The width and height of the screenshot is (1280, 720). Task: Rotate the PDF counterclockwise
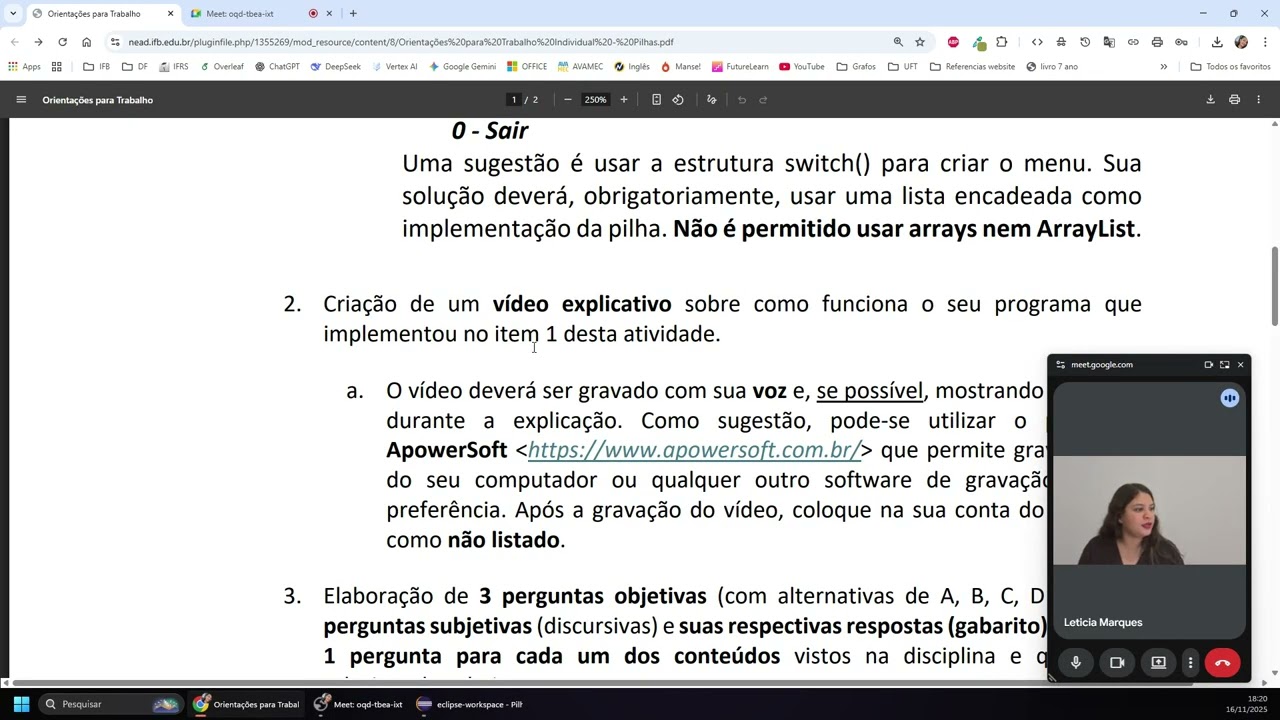[x=678, y=100]
